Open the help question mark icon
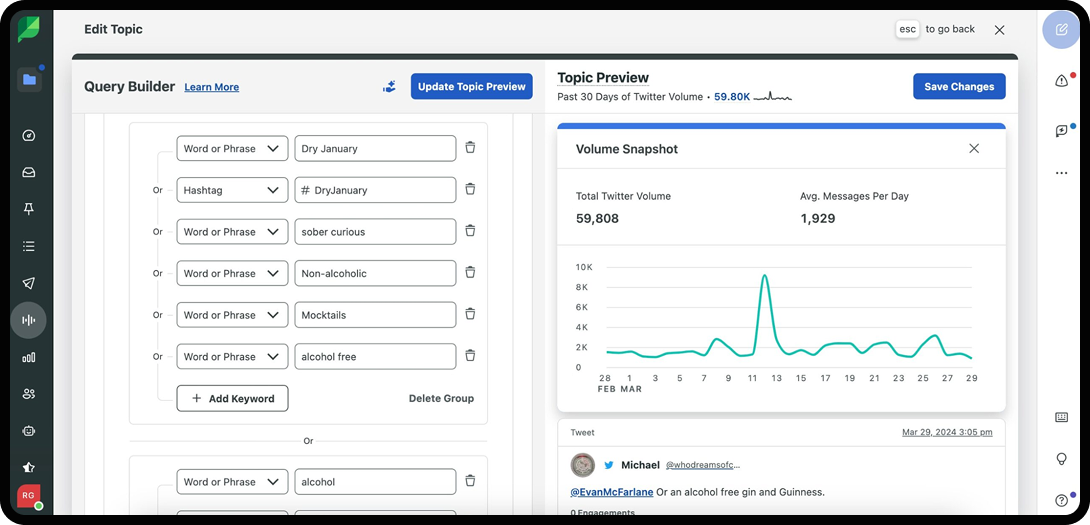Image resolution: width=1090 pixels, height=525 pixels. coord(1061,500)
